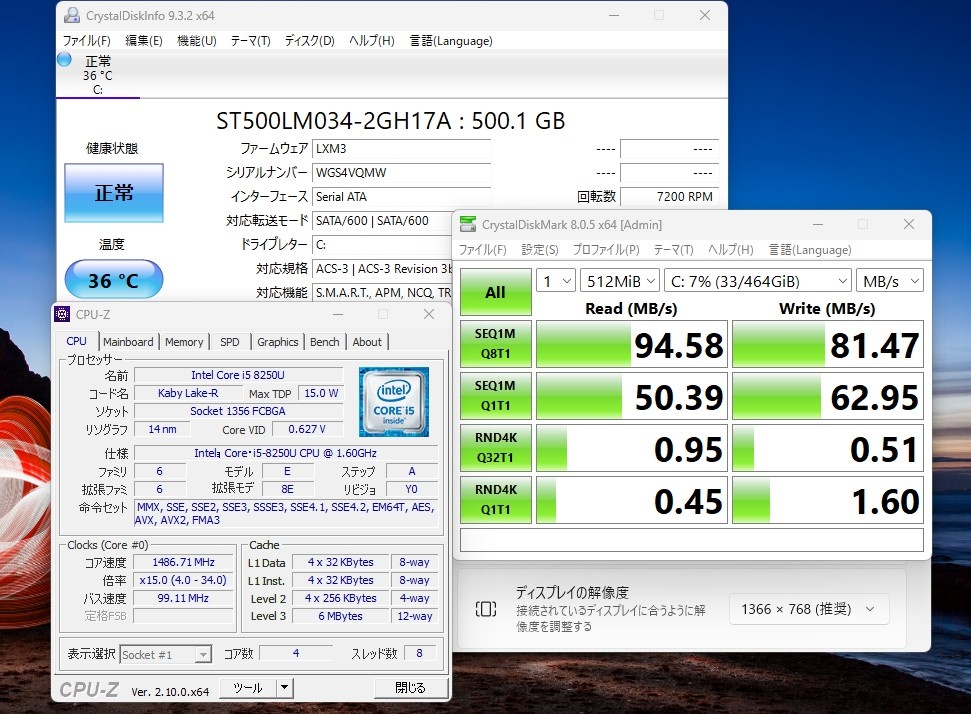Open the Graphics tab in CPU-Z

(x=277, y=342)
